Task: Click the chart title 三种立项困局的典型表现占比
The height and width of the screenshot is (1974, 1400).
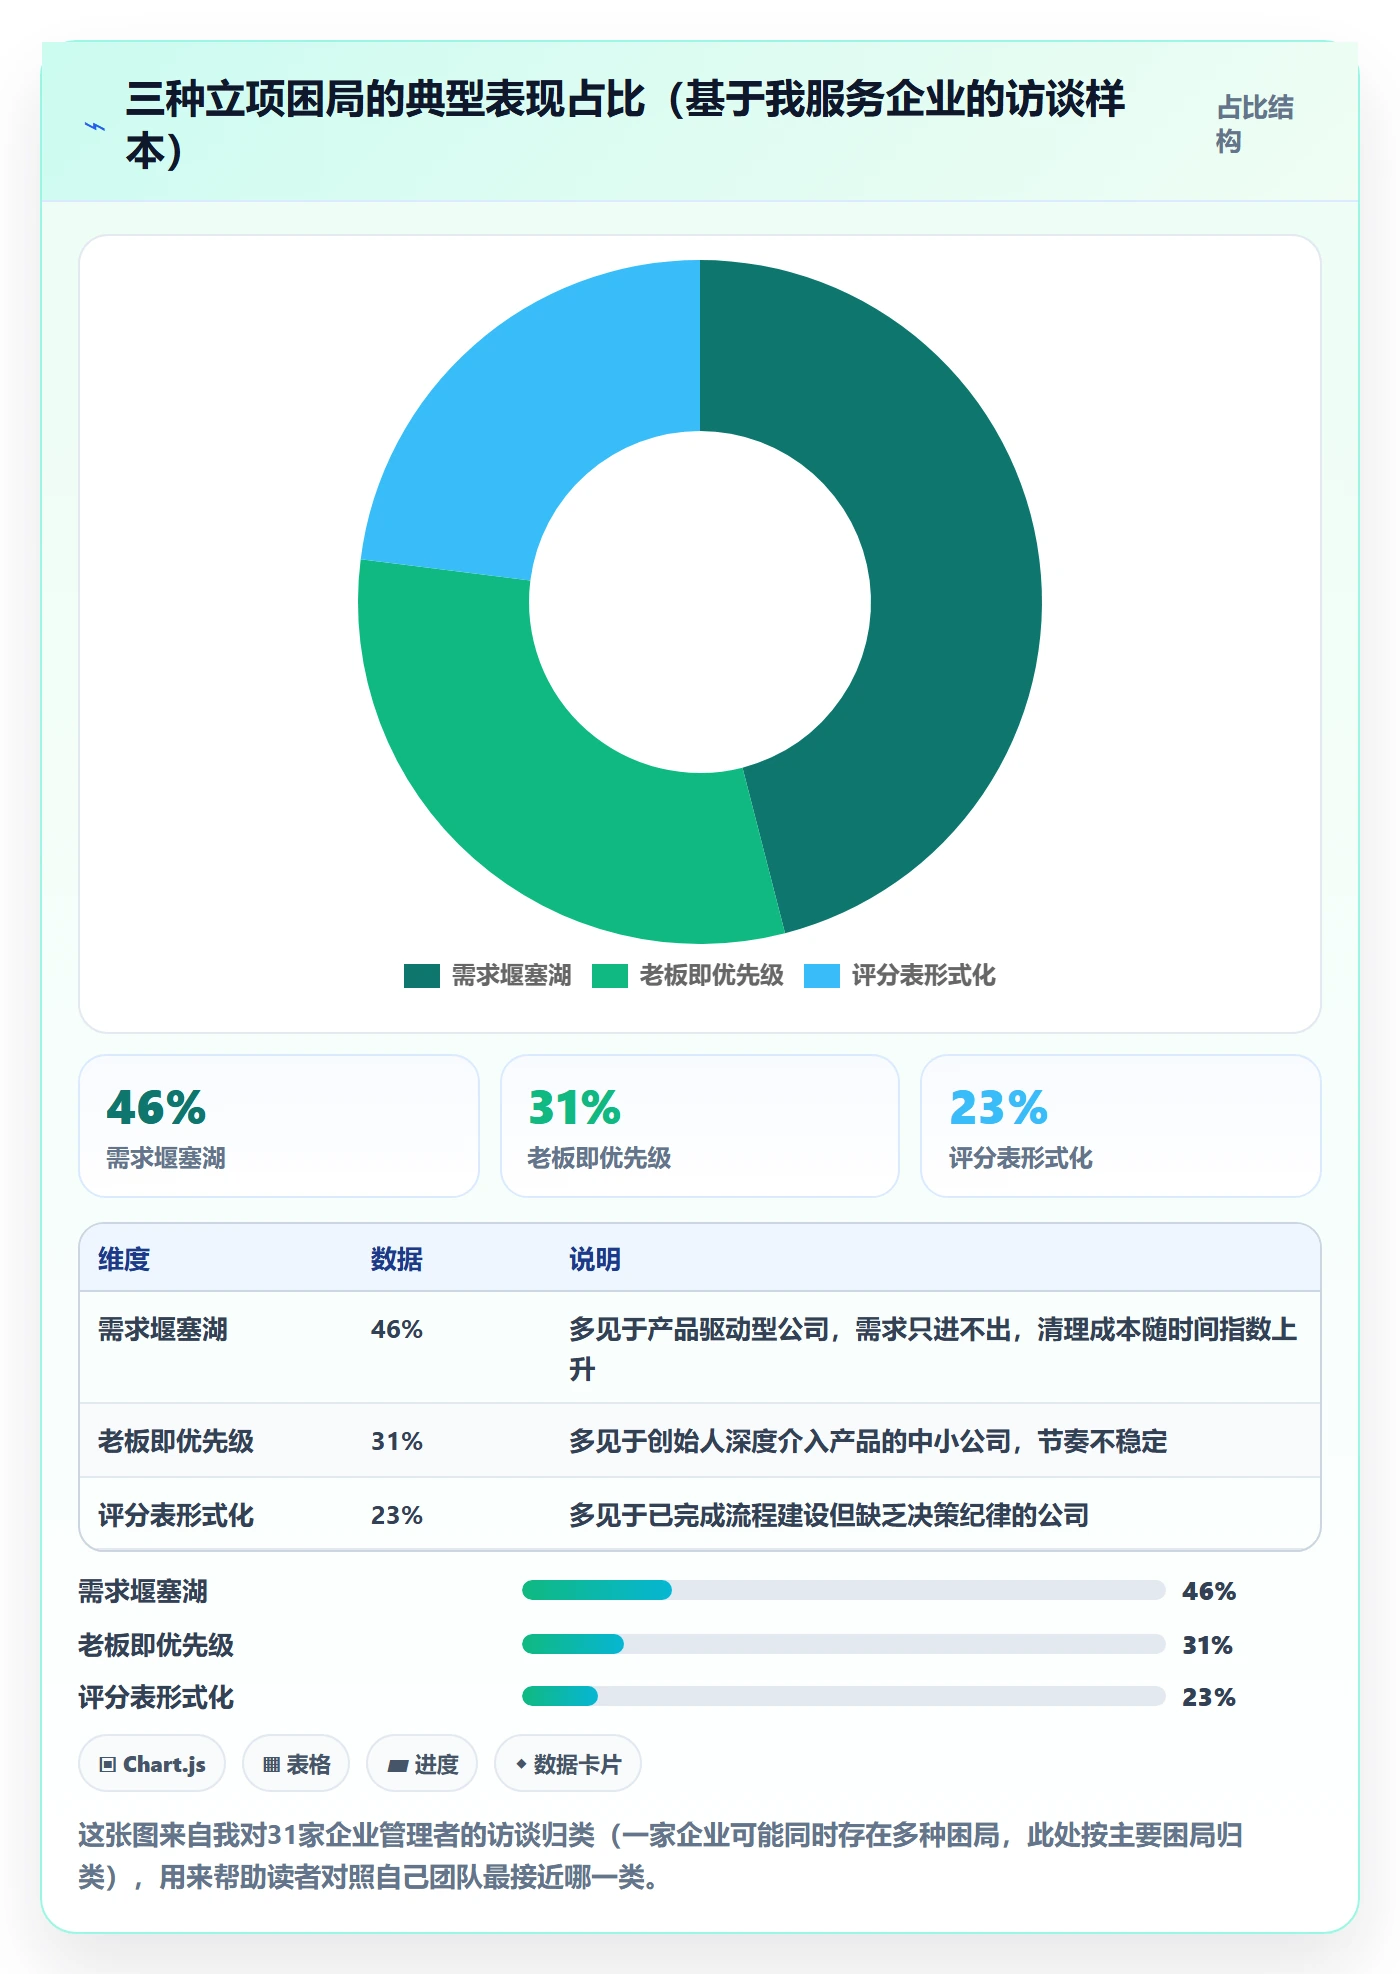Action: pos(625,124)
